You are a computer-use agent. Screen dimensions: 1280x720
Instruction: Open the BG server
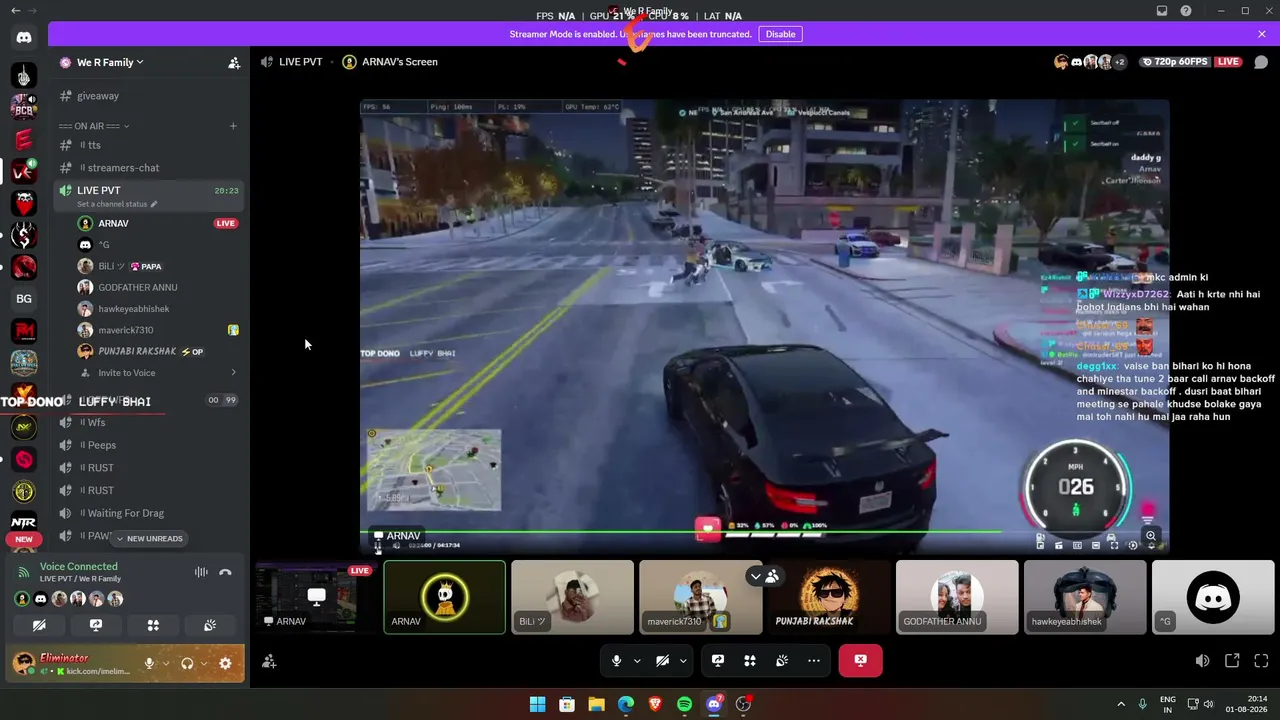(x=24, y=298)
